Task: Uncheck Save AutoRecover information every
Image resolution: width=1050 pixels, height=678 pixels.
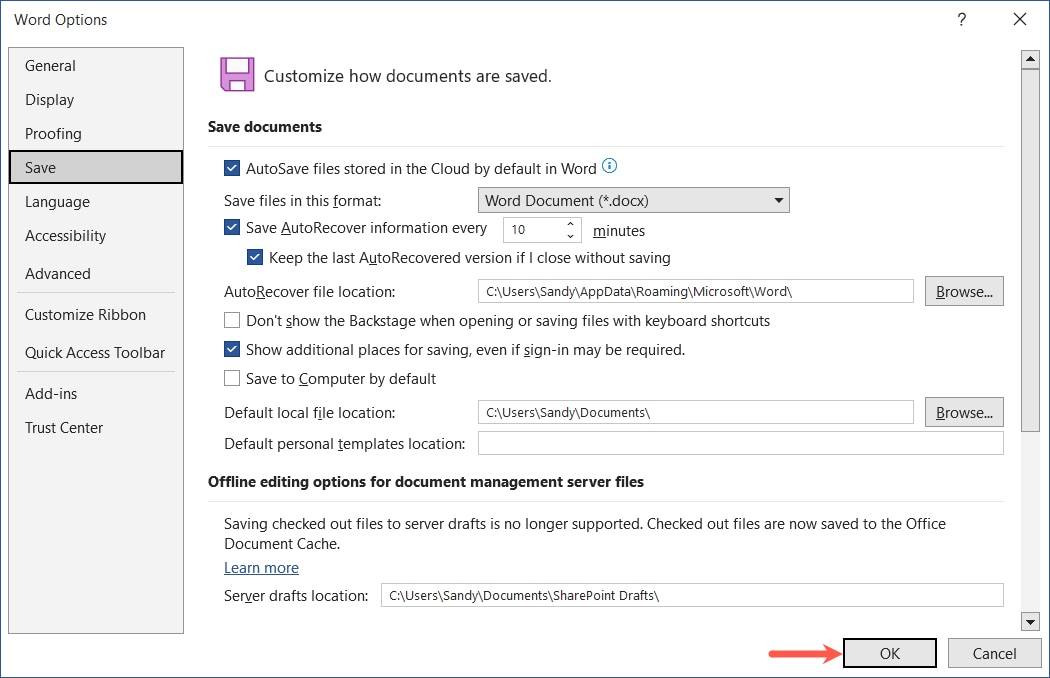Action: tap(231, 228)
